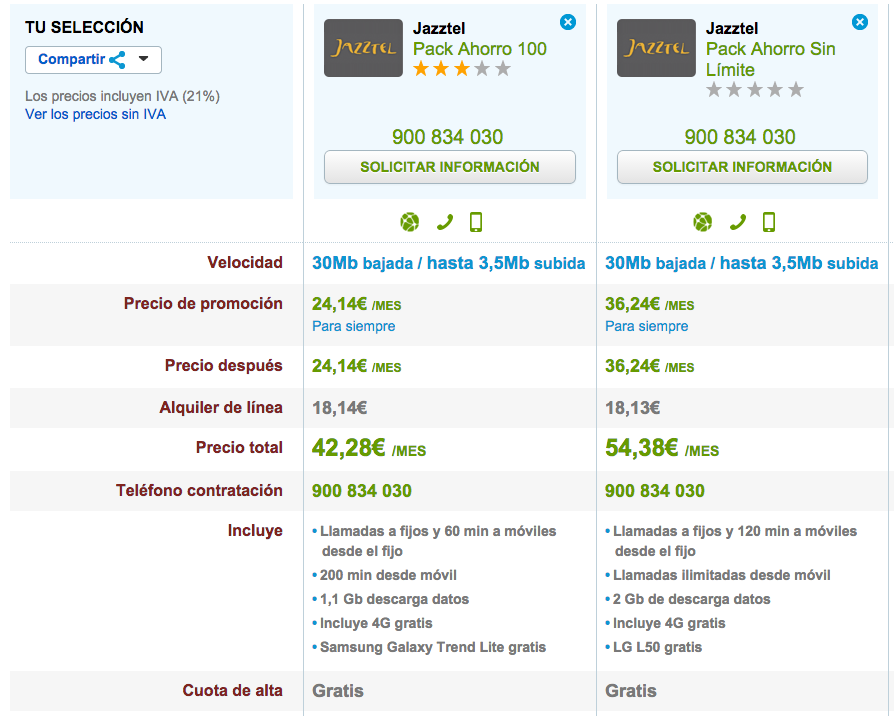894x716 pixels.
Task: Click Para siempre under the 24,14€ price
Action: pyautogui.click(x=353, y=326)
